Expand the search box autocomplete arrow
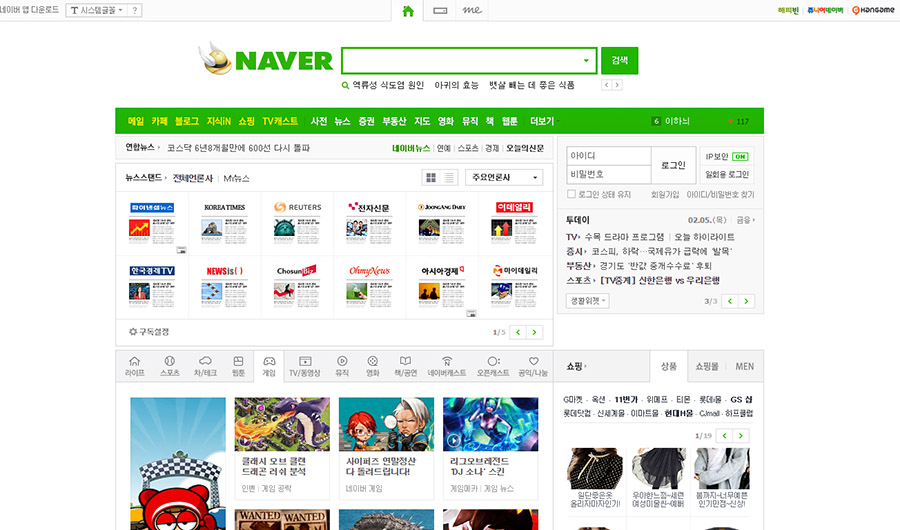 (586, 60)
